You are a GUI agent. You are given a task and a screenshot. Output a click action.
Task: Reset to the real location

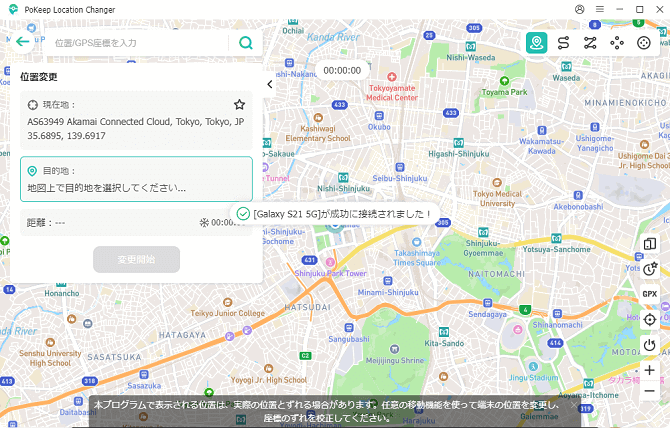(650, 345)
